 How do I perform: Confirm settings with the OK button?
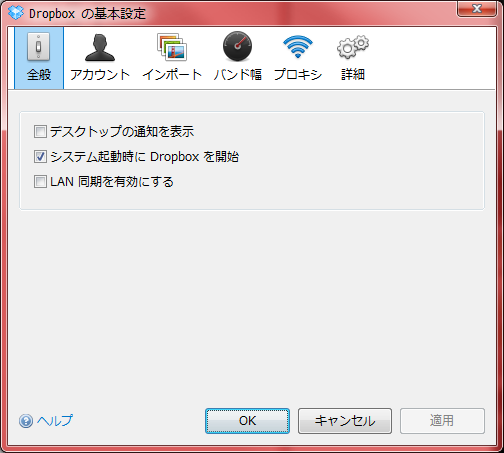pos(247,421)
